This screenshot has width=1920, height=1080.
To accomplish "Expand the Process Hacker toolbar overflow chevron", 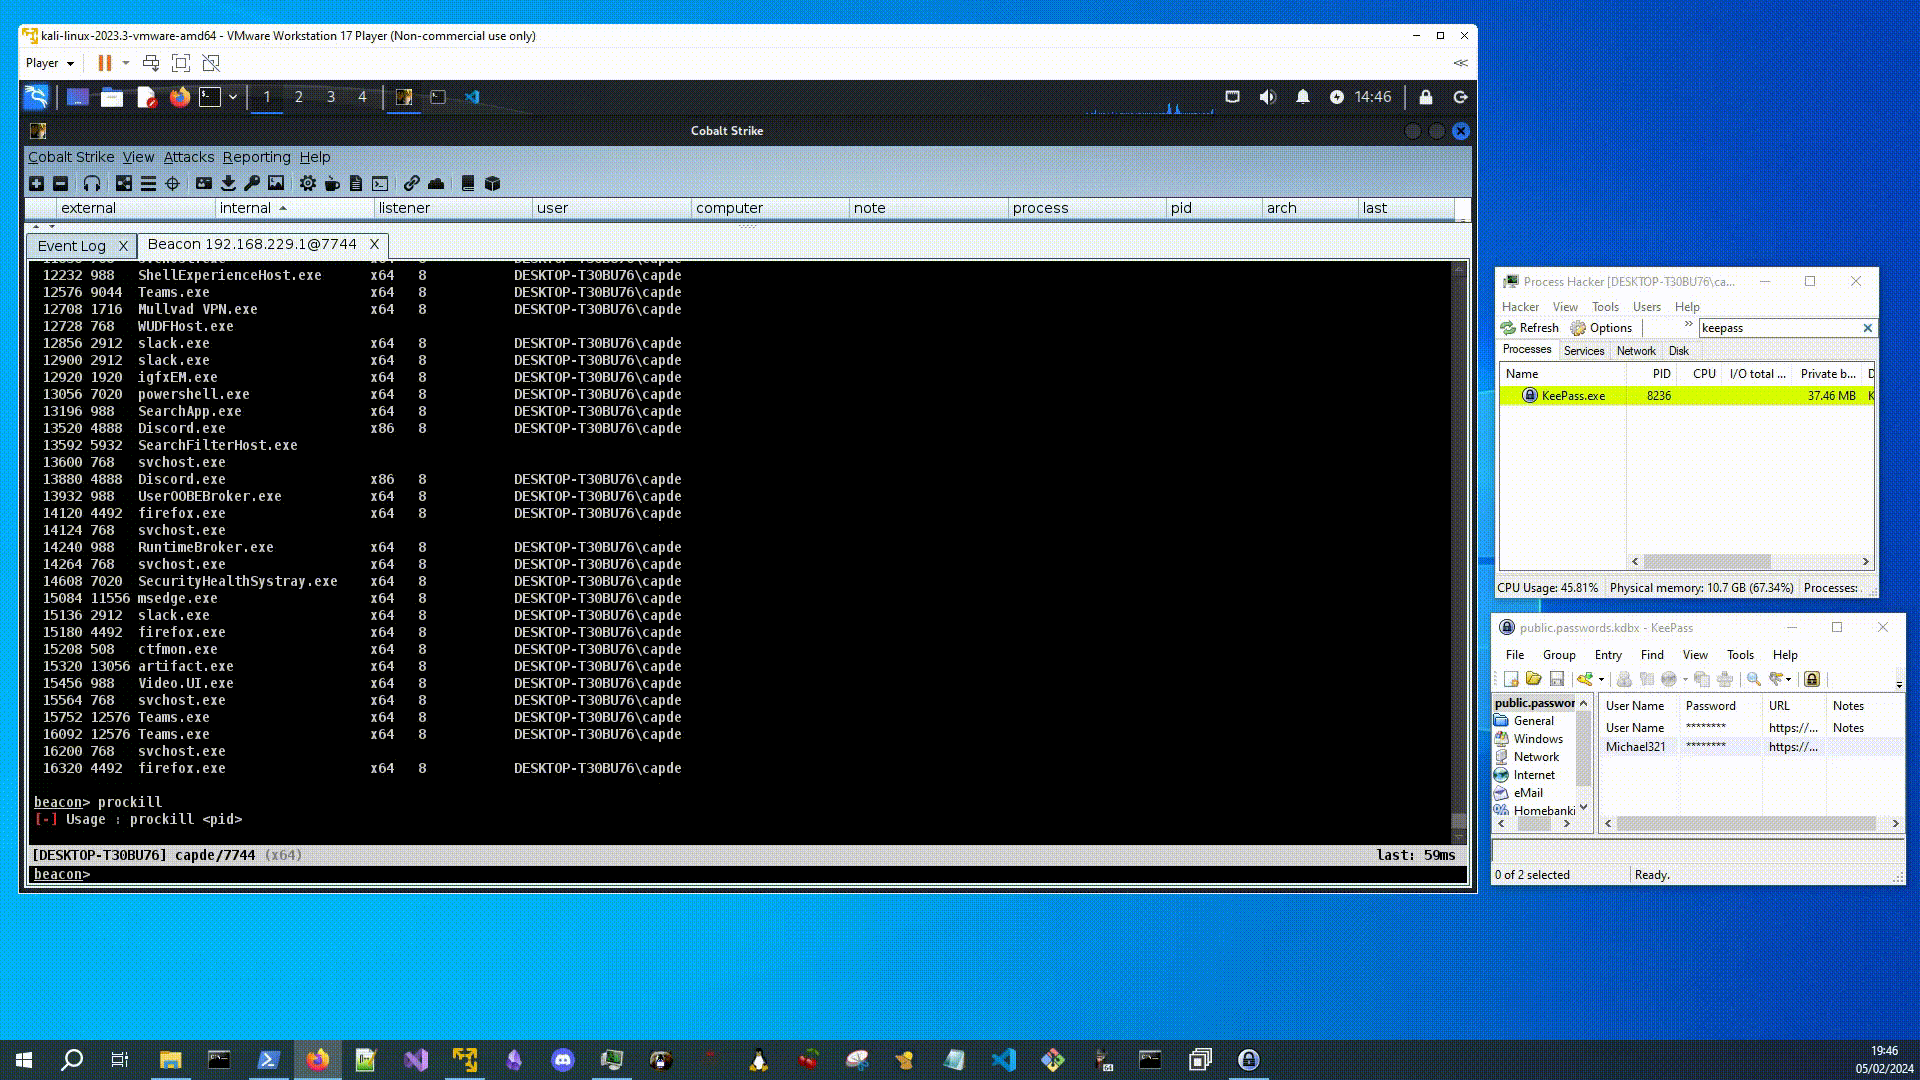I will pyautogui.click(x=1689, y=325).
